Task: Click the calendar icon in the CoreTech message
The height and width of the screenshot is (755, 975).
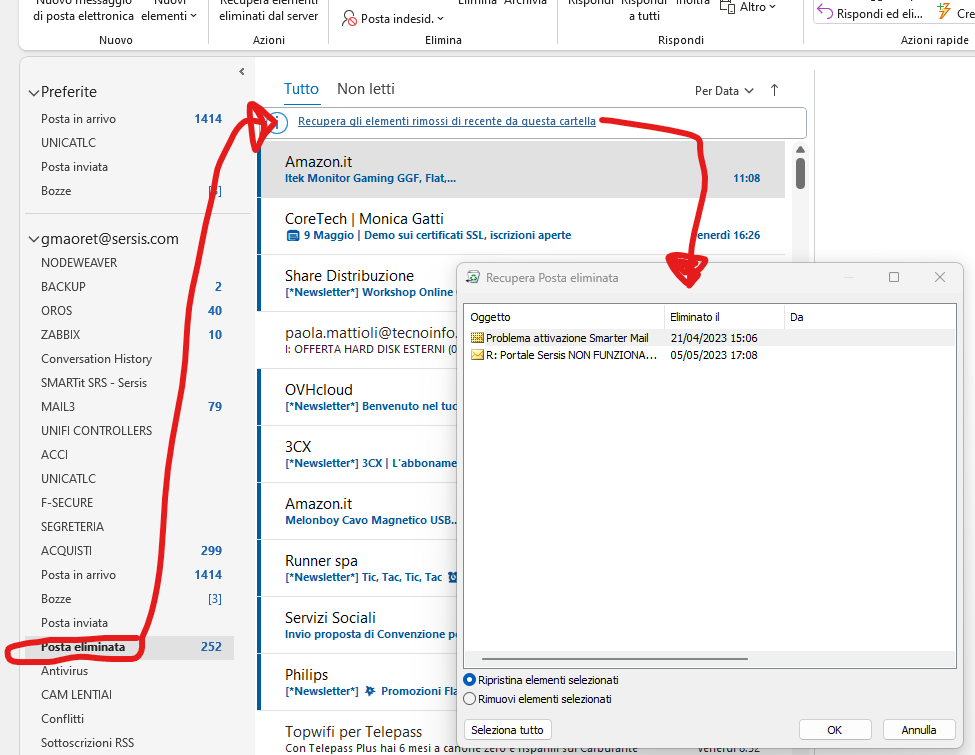Action: pos(293,236)
